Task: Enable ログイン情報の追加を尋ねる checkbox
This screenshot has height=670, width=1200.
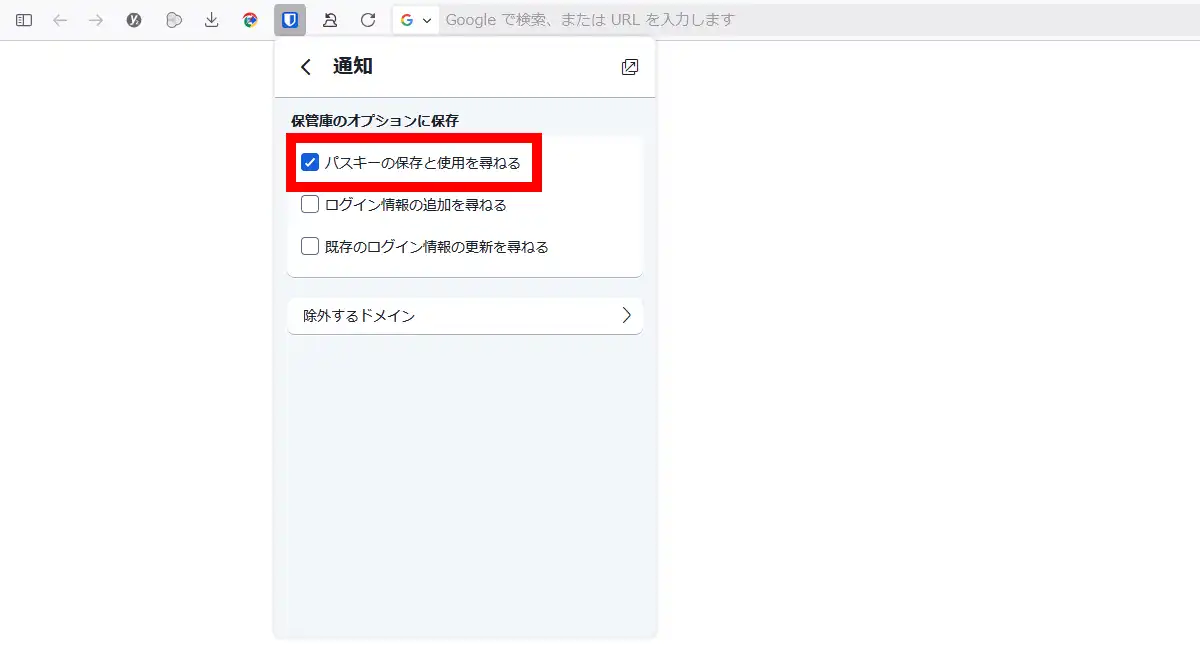Action: pos(310,204)
